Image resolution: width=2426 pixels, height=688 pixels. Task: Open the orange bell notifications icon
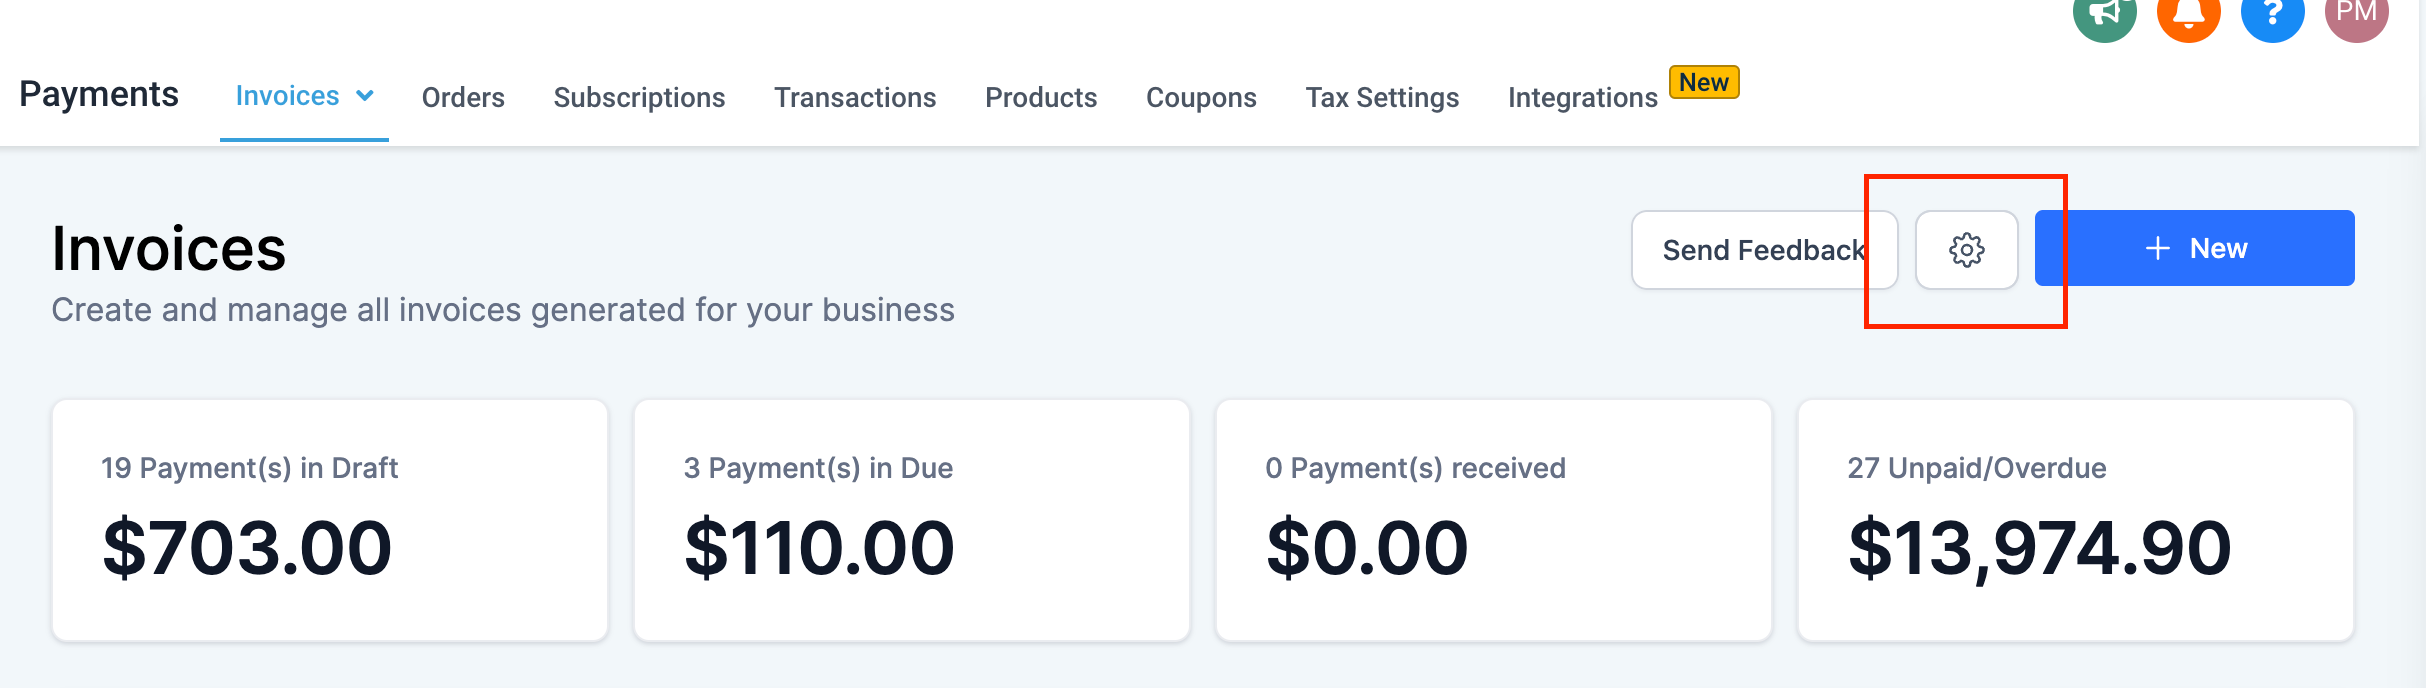coord(2188,12)
